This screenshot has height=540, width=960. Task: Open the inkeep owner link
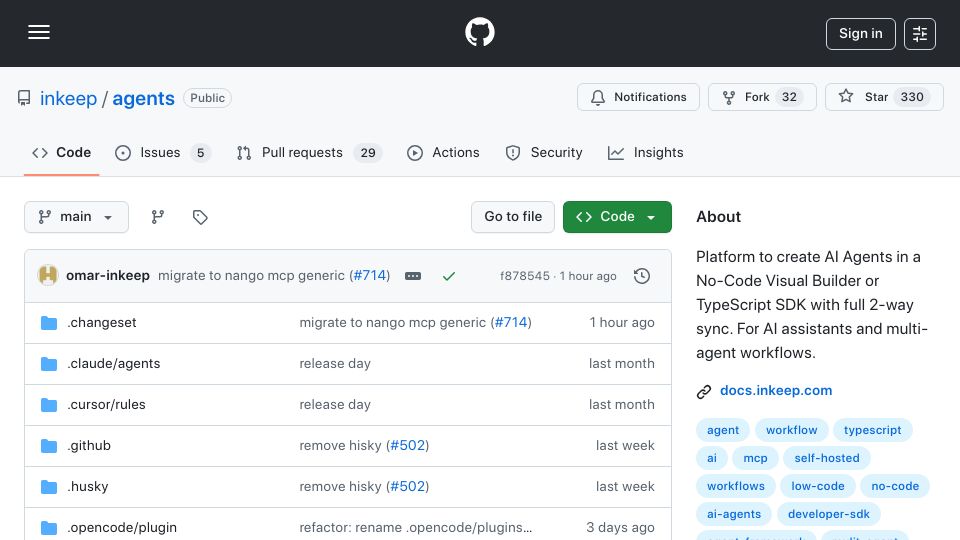(68, 99)
